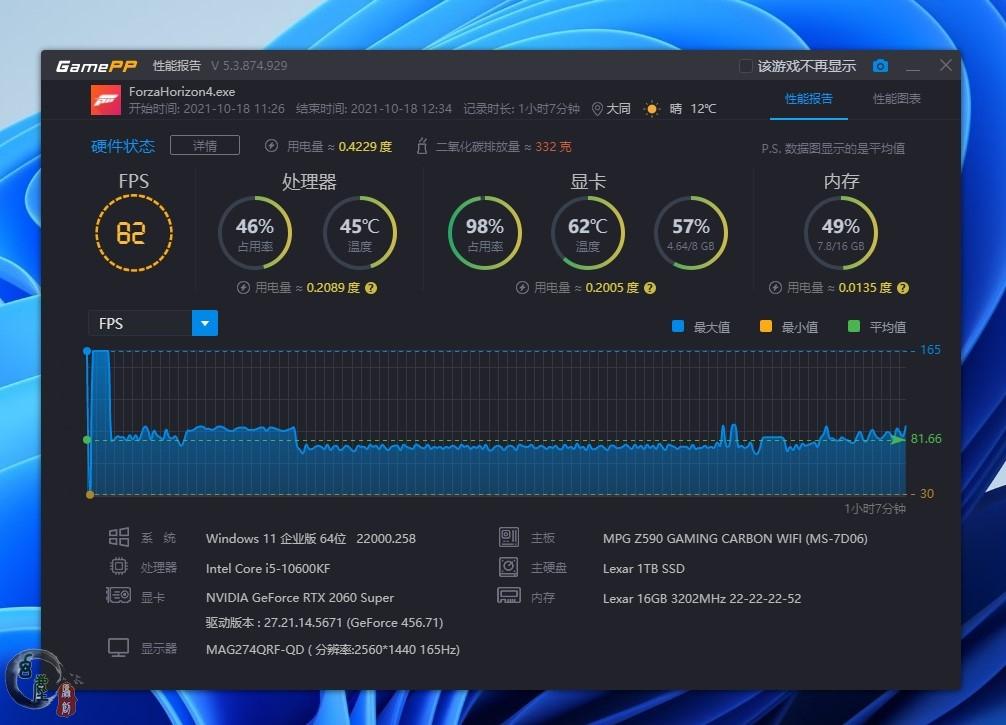The height and width of the screenshot is (725, 1006).
Task: Click the graphics card icon in specs
Action: pos(119,596)
